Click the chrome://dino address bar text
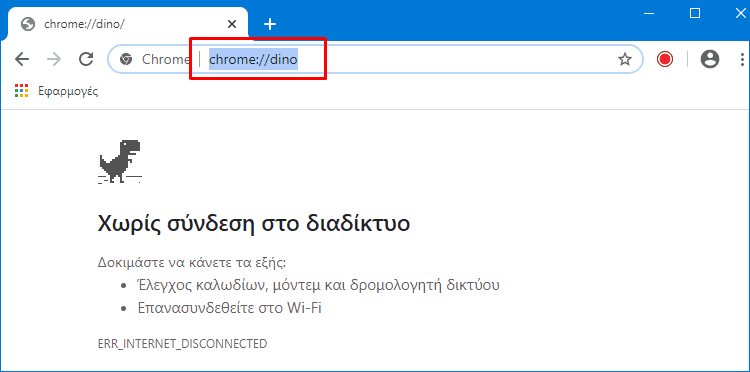750x372 pixels. point(254,60)
